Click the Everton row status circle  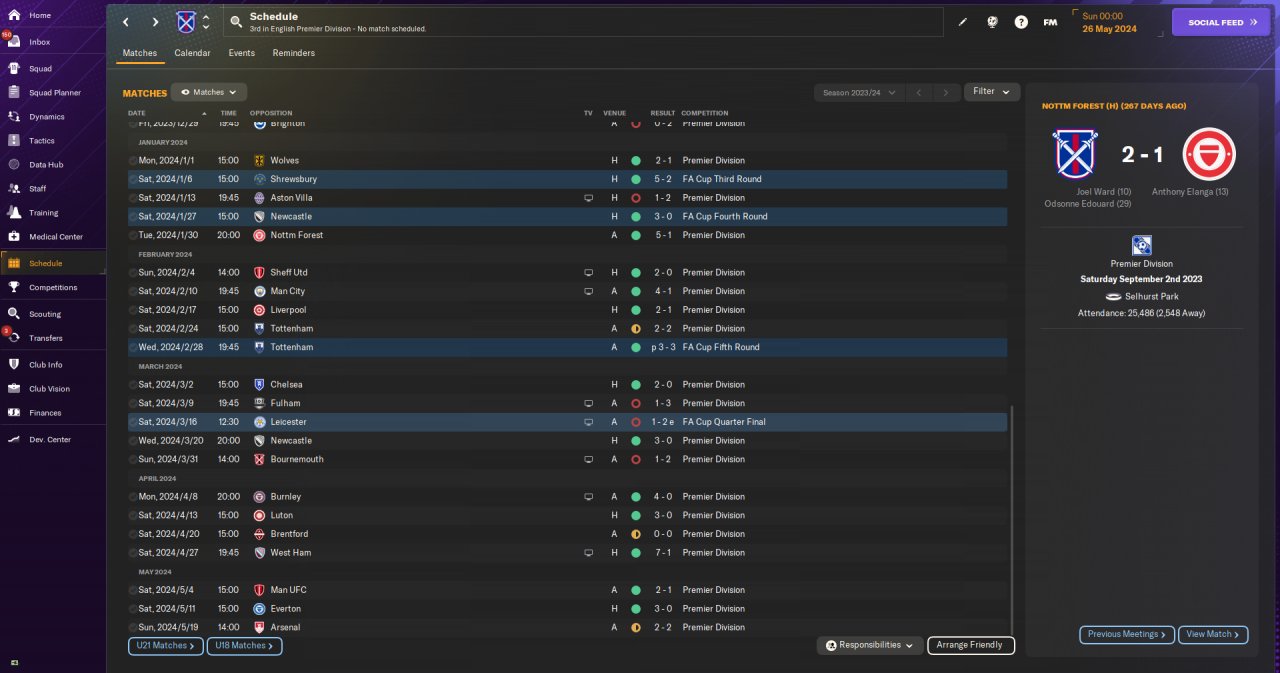tap(635, 609)
